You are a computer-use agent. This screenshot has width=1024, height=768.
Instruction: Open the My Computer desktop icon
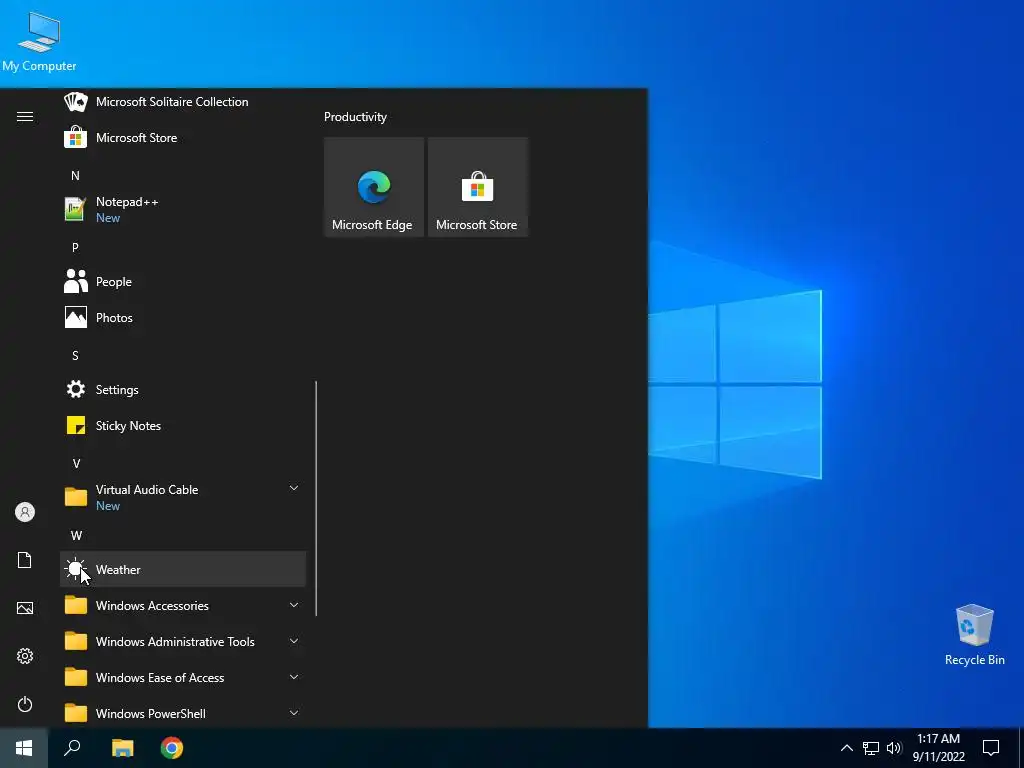[39, 42]
